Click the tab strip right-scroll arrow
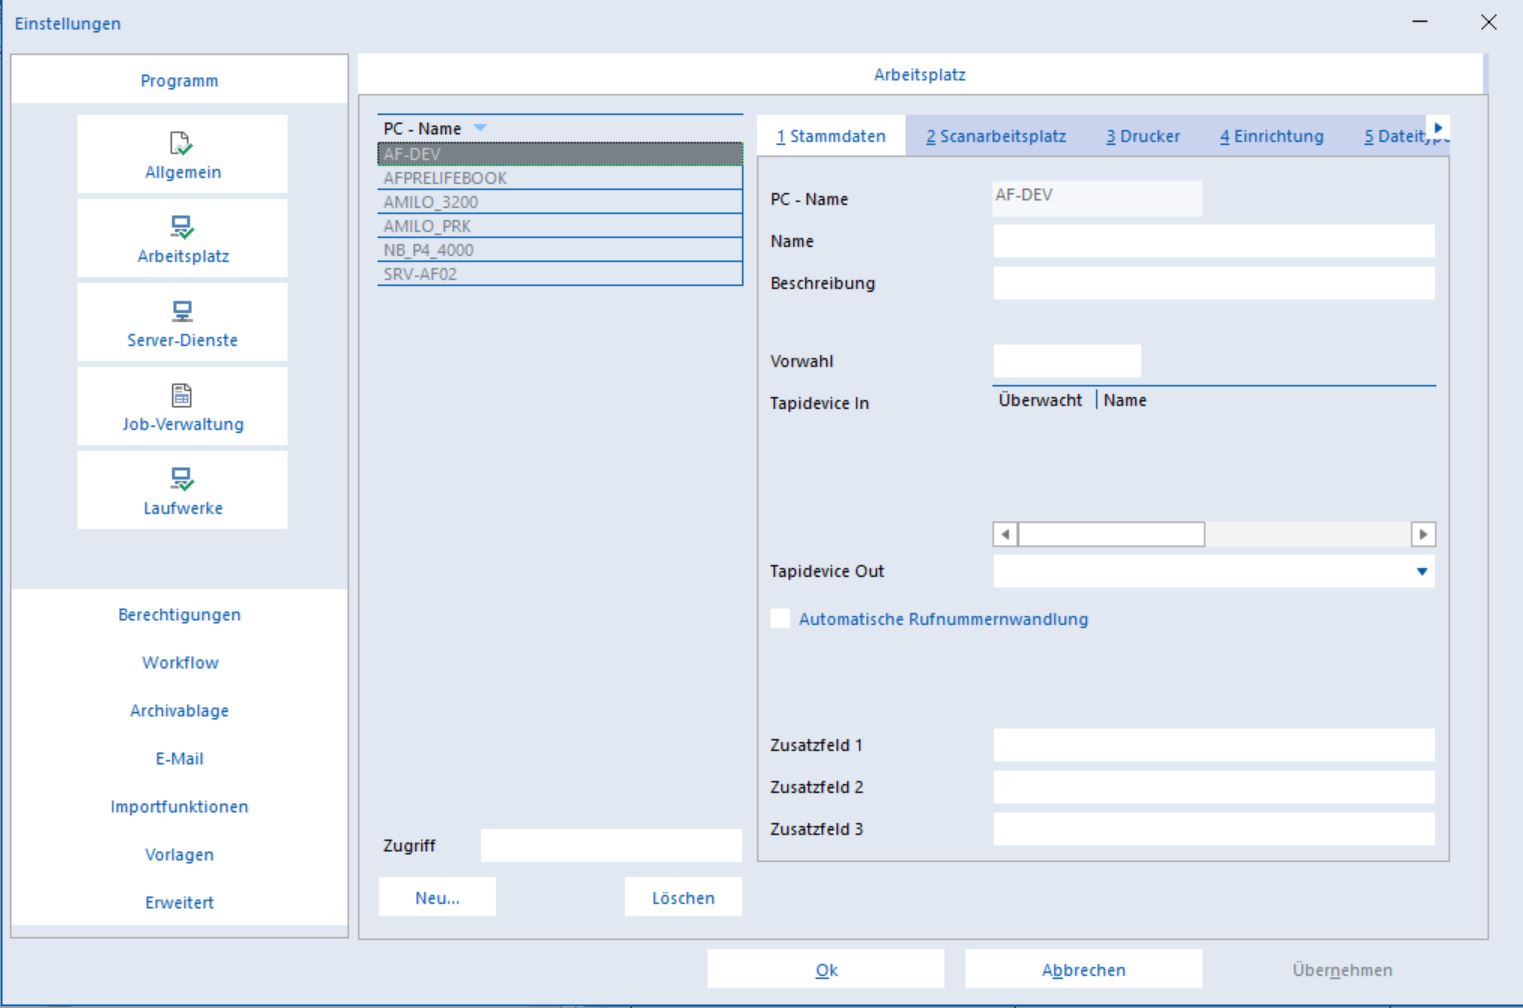This screenshot has height=1008, width=1523. 1438,128
